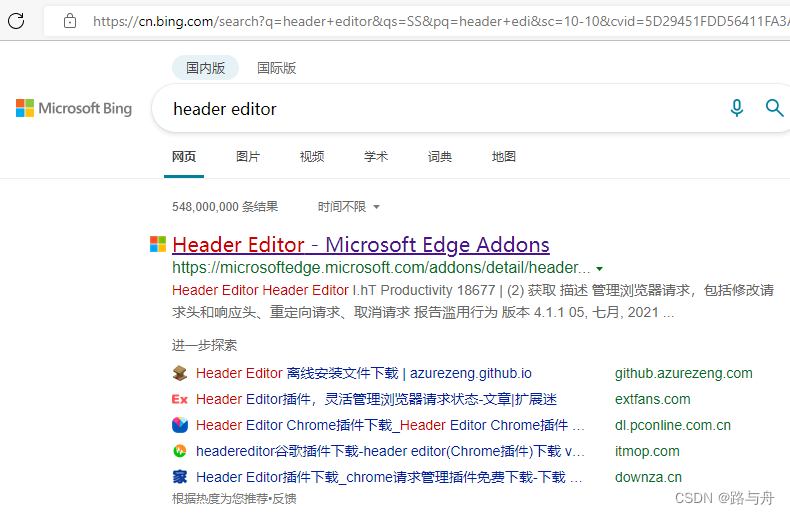790x514 pixels.
Task: Open the 时间不限 date filter dropdown
Action: point(348,207)
